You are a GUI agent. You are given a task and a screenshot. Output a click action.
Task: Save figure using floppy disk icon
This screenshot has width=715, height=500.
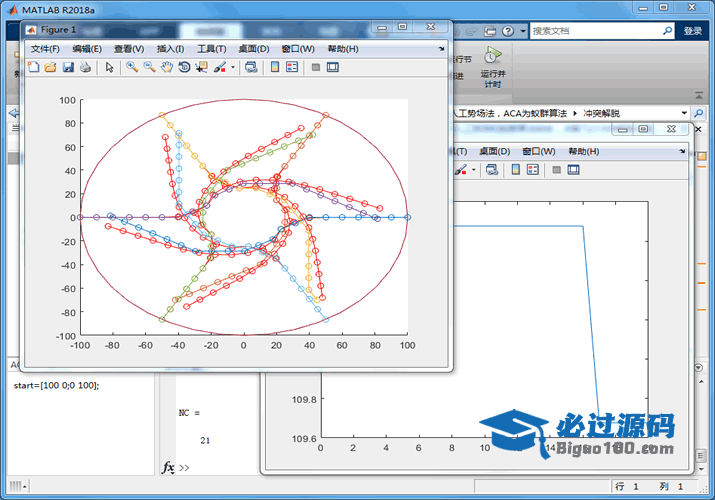point(68,67)
